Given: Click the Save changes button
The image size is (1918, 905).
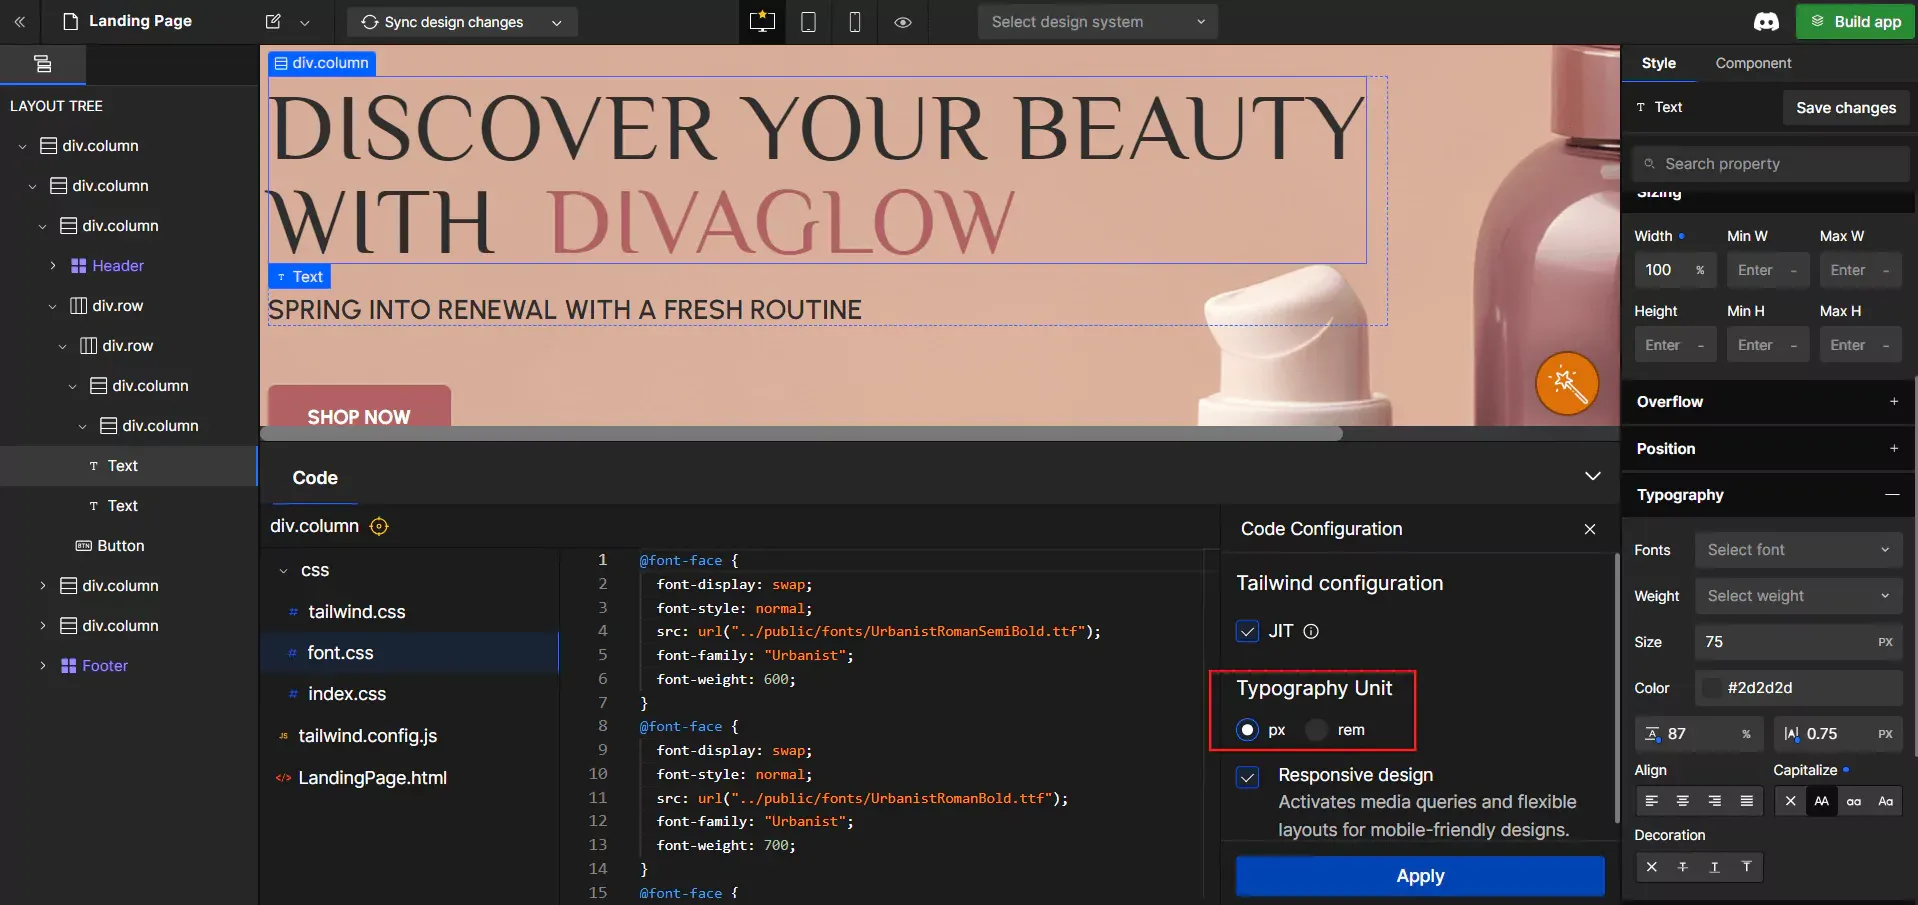Looking at the screenshot, I should pyautogui.click(x=1846, y=108).
